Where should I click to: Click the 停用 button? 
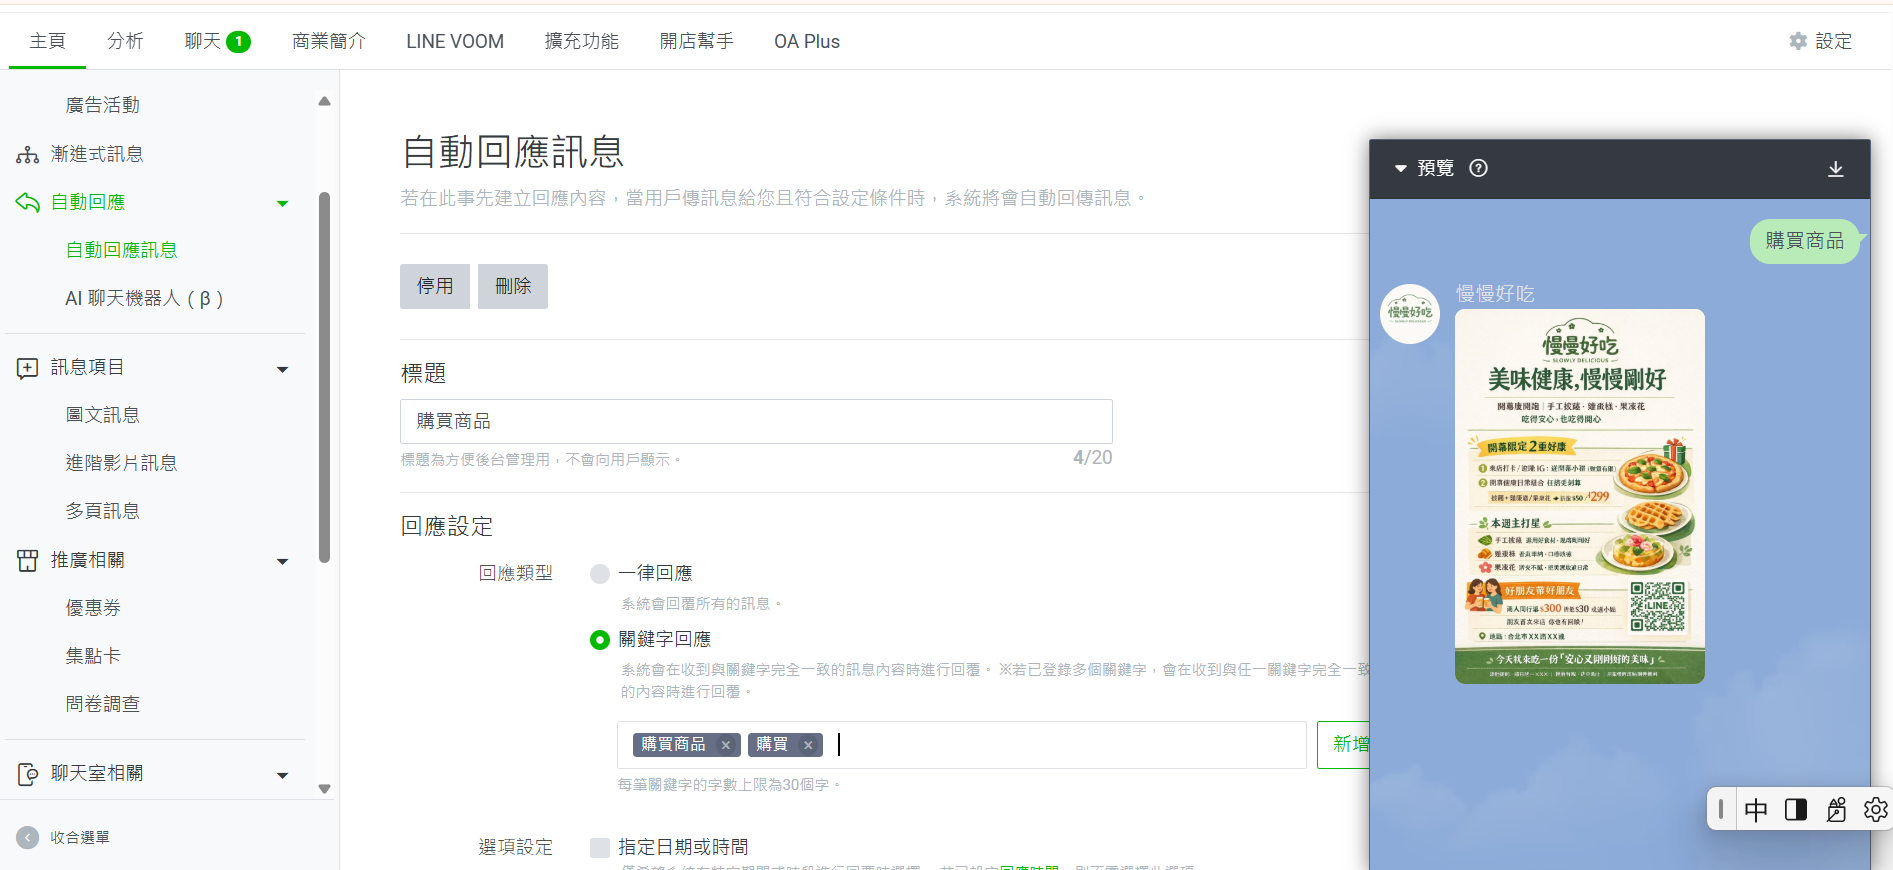[x=434, y=286]
